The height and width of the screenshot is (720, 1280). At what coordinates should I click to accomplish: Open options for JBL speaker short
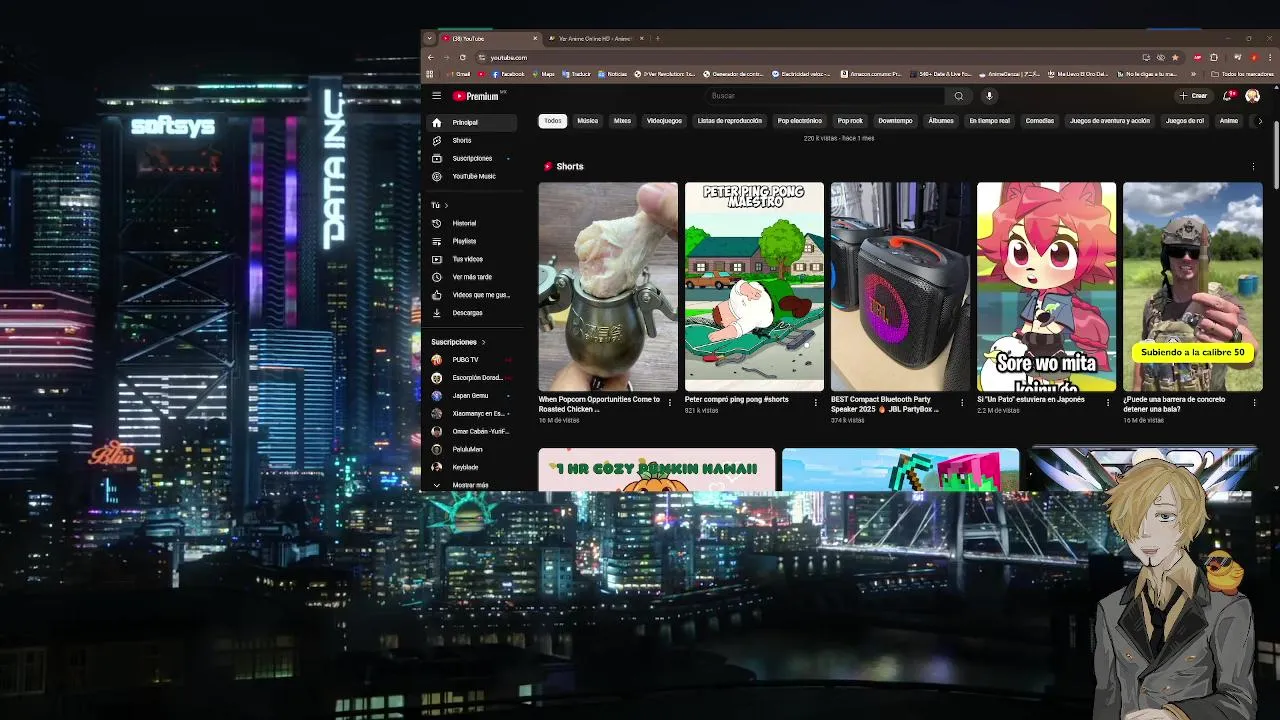[x=962, y=403]
